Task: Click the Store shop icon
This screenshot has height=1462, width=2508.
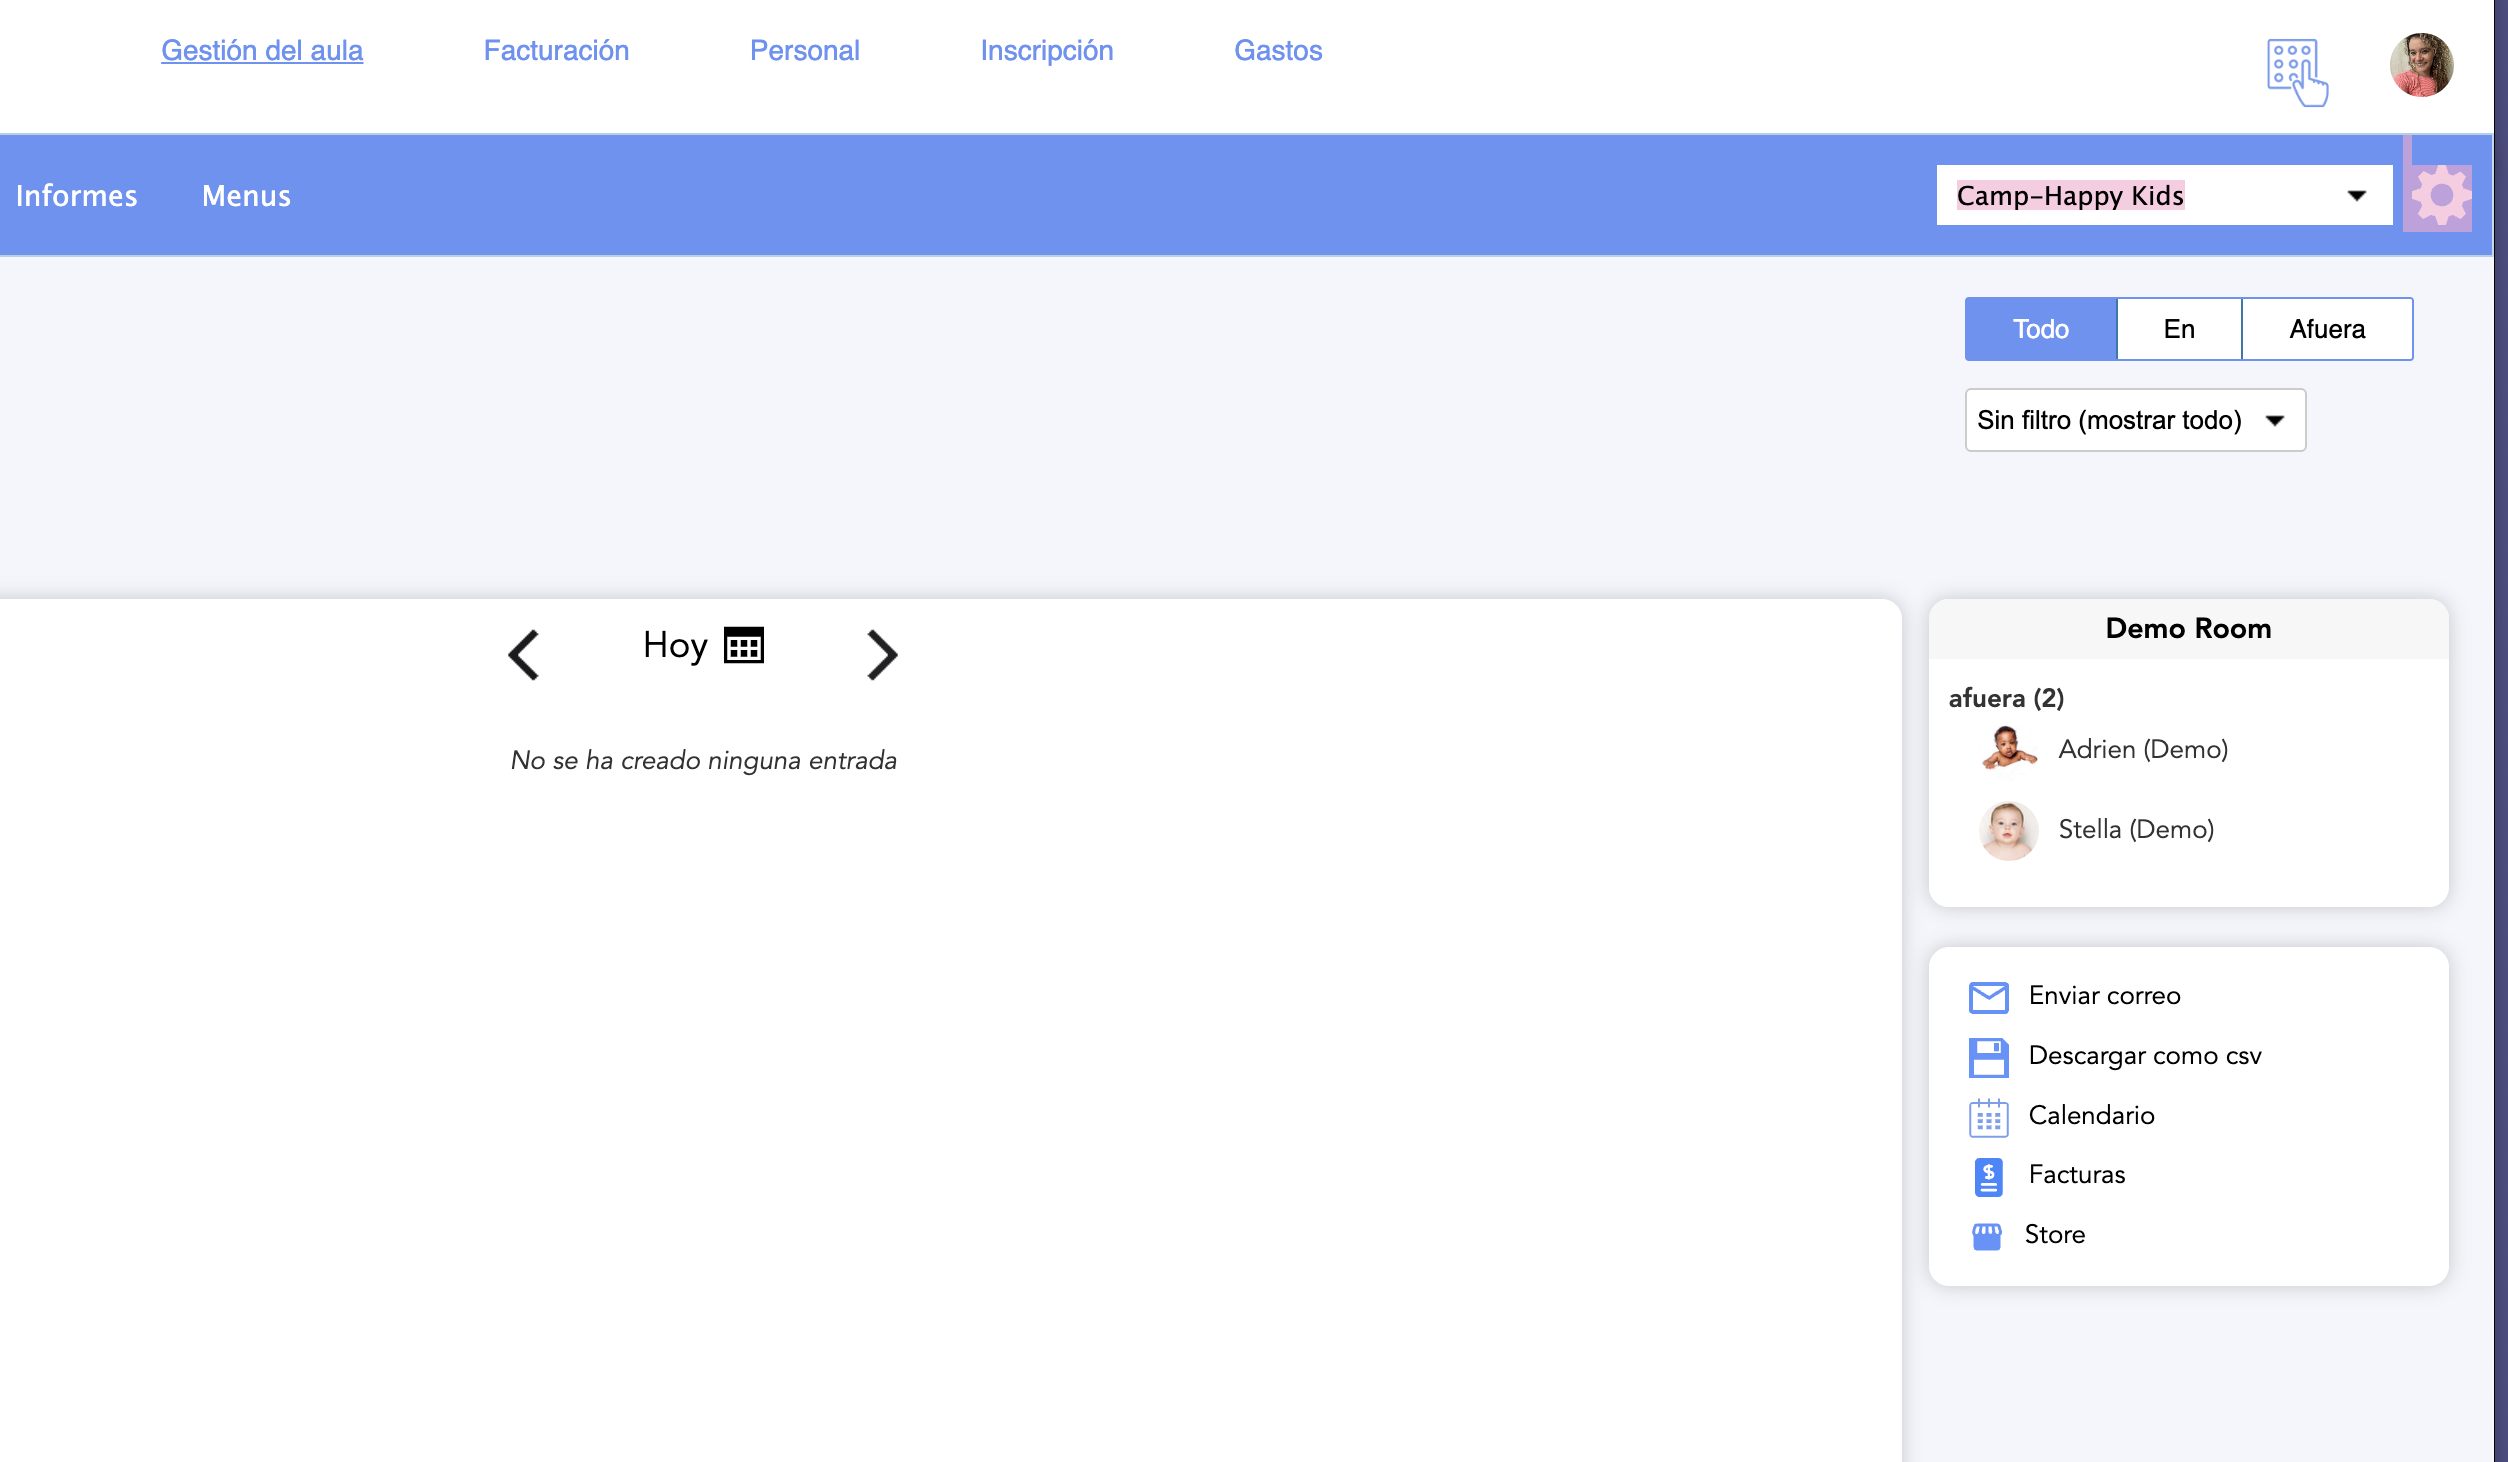Action: tap(1986, 1236)
